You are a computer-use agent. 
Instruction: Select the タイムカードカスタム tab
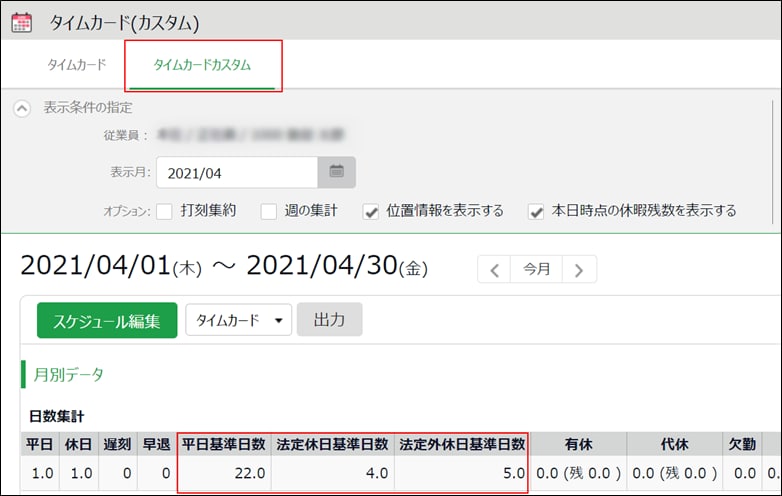(x=202, y=65)
